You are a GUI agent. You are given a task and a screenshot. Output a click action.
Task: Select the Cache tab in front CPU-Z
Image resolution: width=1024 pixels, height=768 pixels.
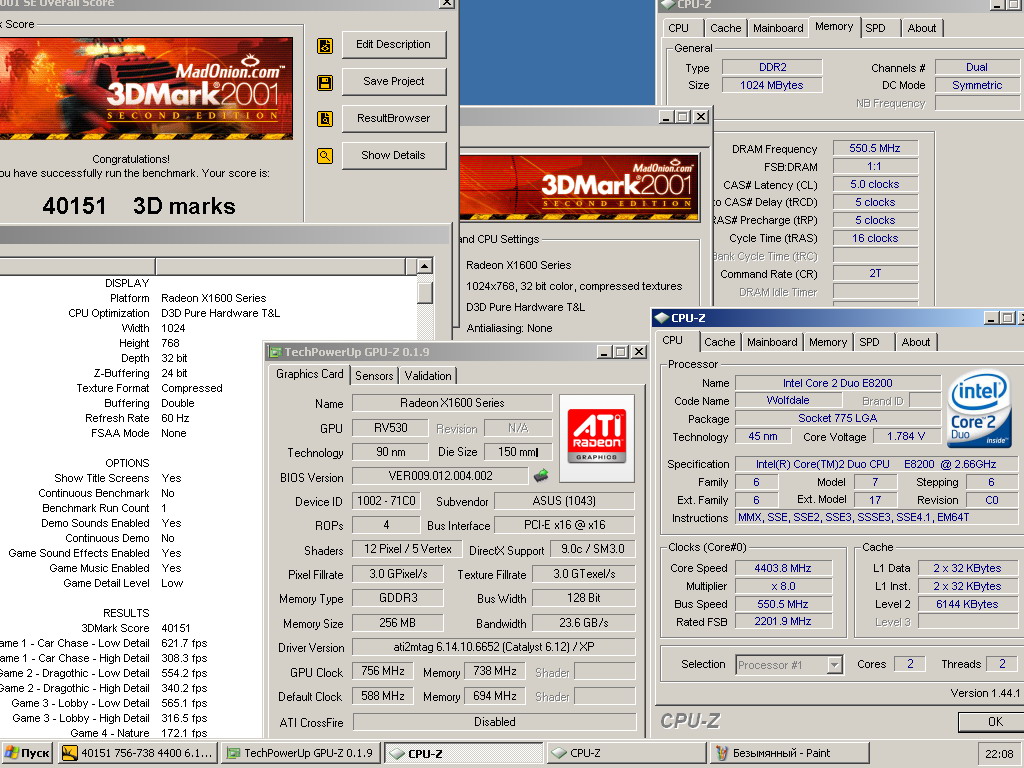tap(720, 342)
